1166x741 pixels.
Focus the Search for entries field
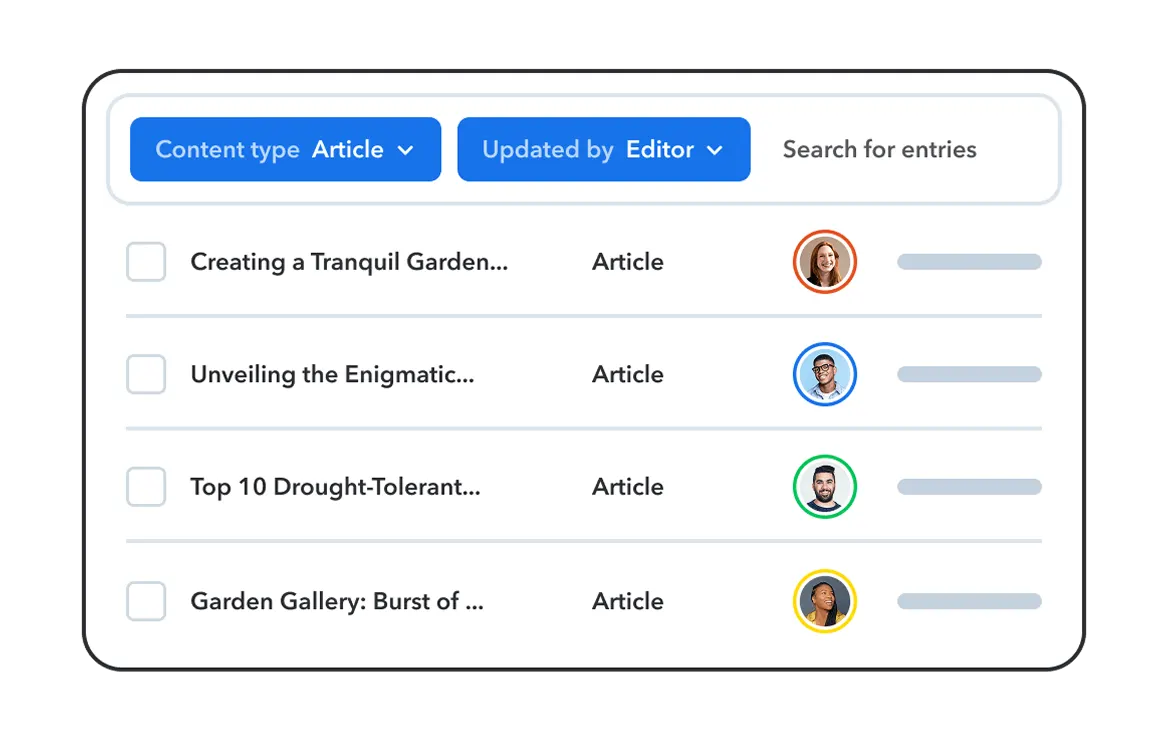click(879, 150)
